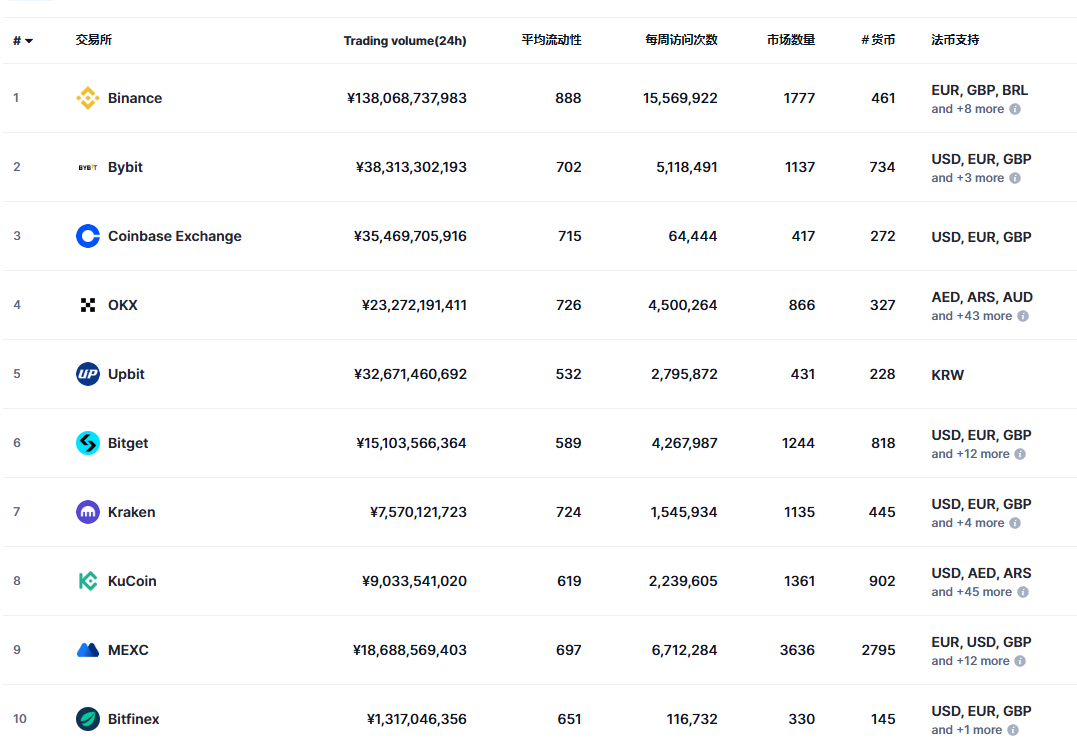The width and height of the screenshot is (1077, 746).
Task: Show Bybit fiat support info icon
Action: [1014, 178]
